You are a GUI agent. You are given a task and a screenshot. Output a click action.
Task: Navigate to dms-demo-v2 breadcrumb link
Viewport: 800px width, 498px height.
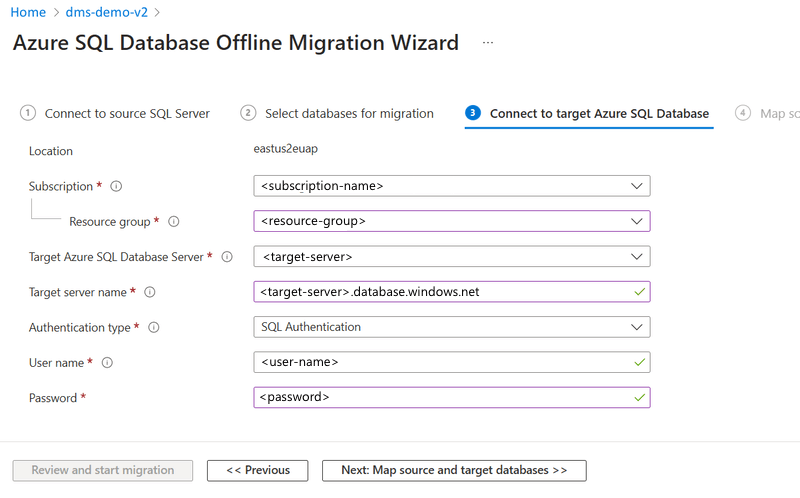point(105,12)
